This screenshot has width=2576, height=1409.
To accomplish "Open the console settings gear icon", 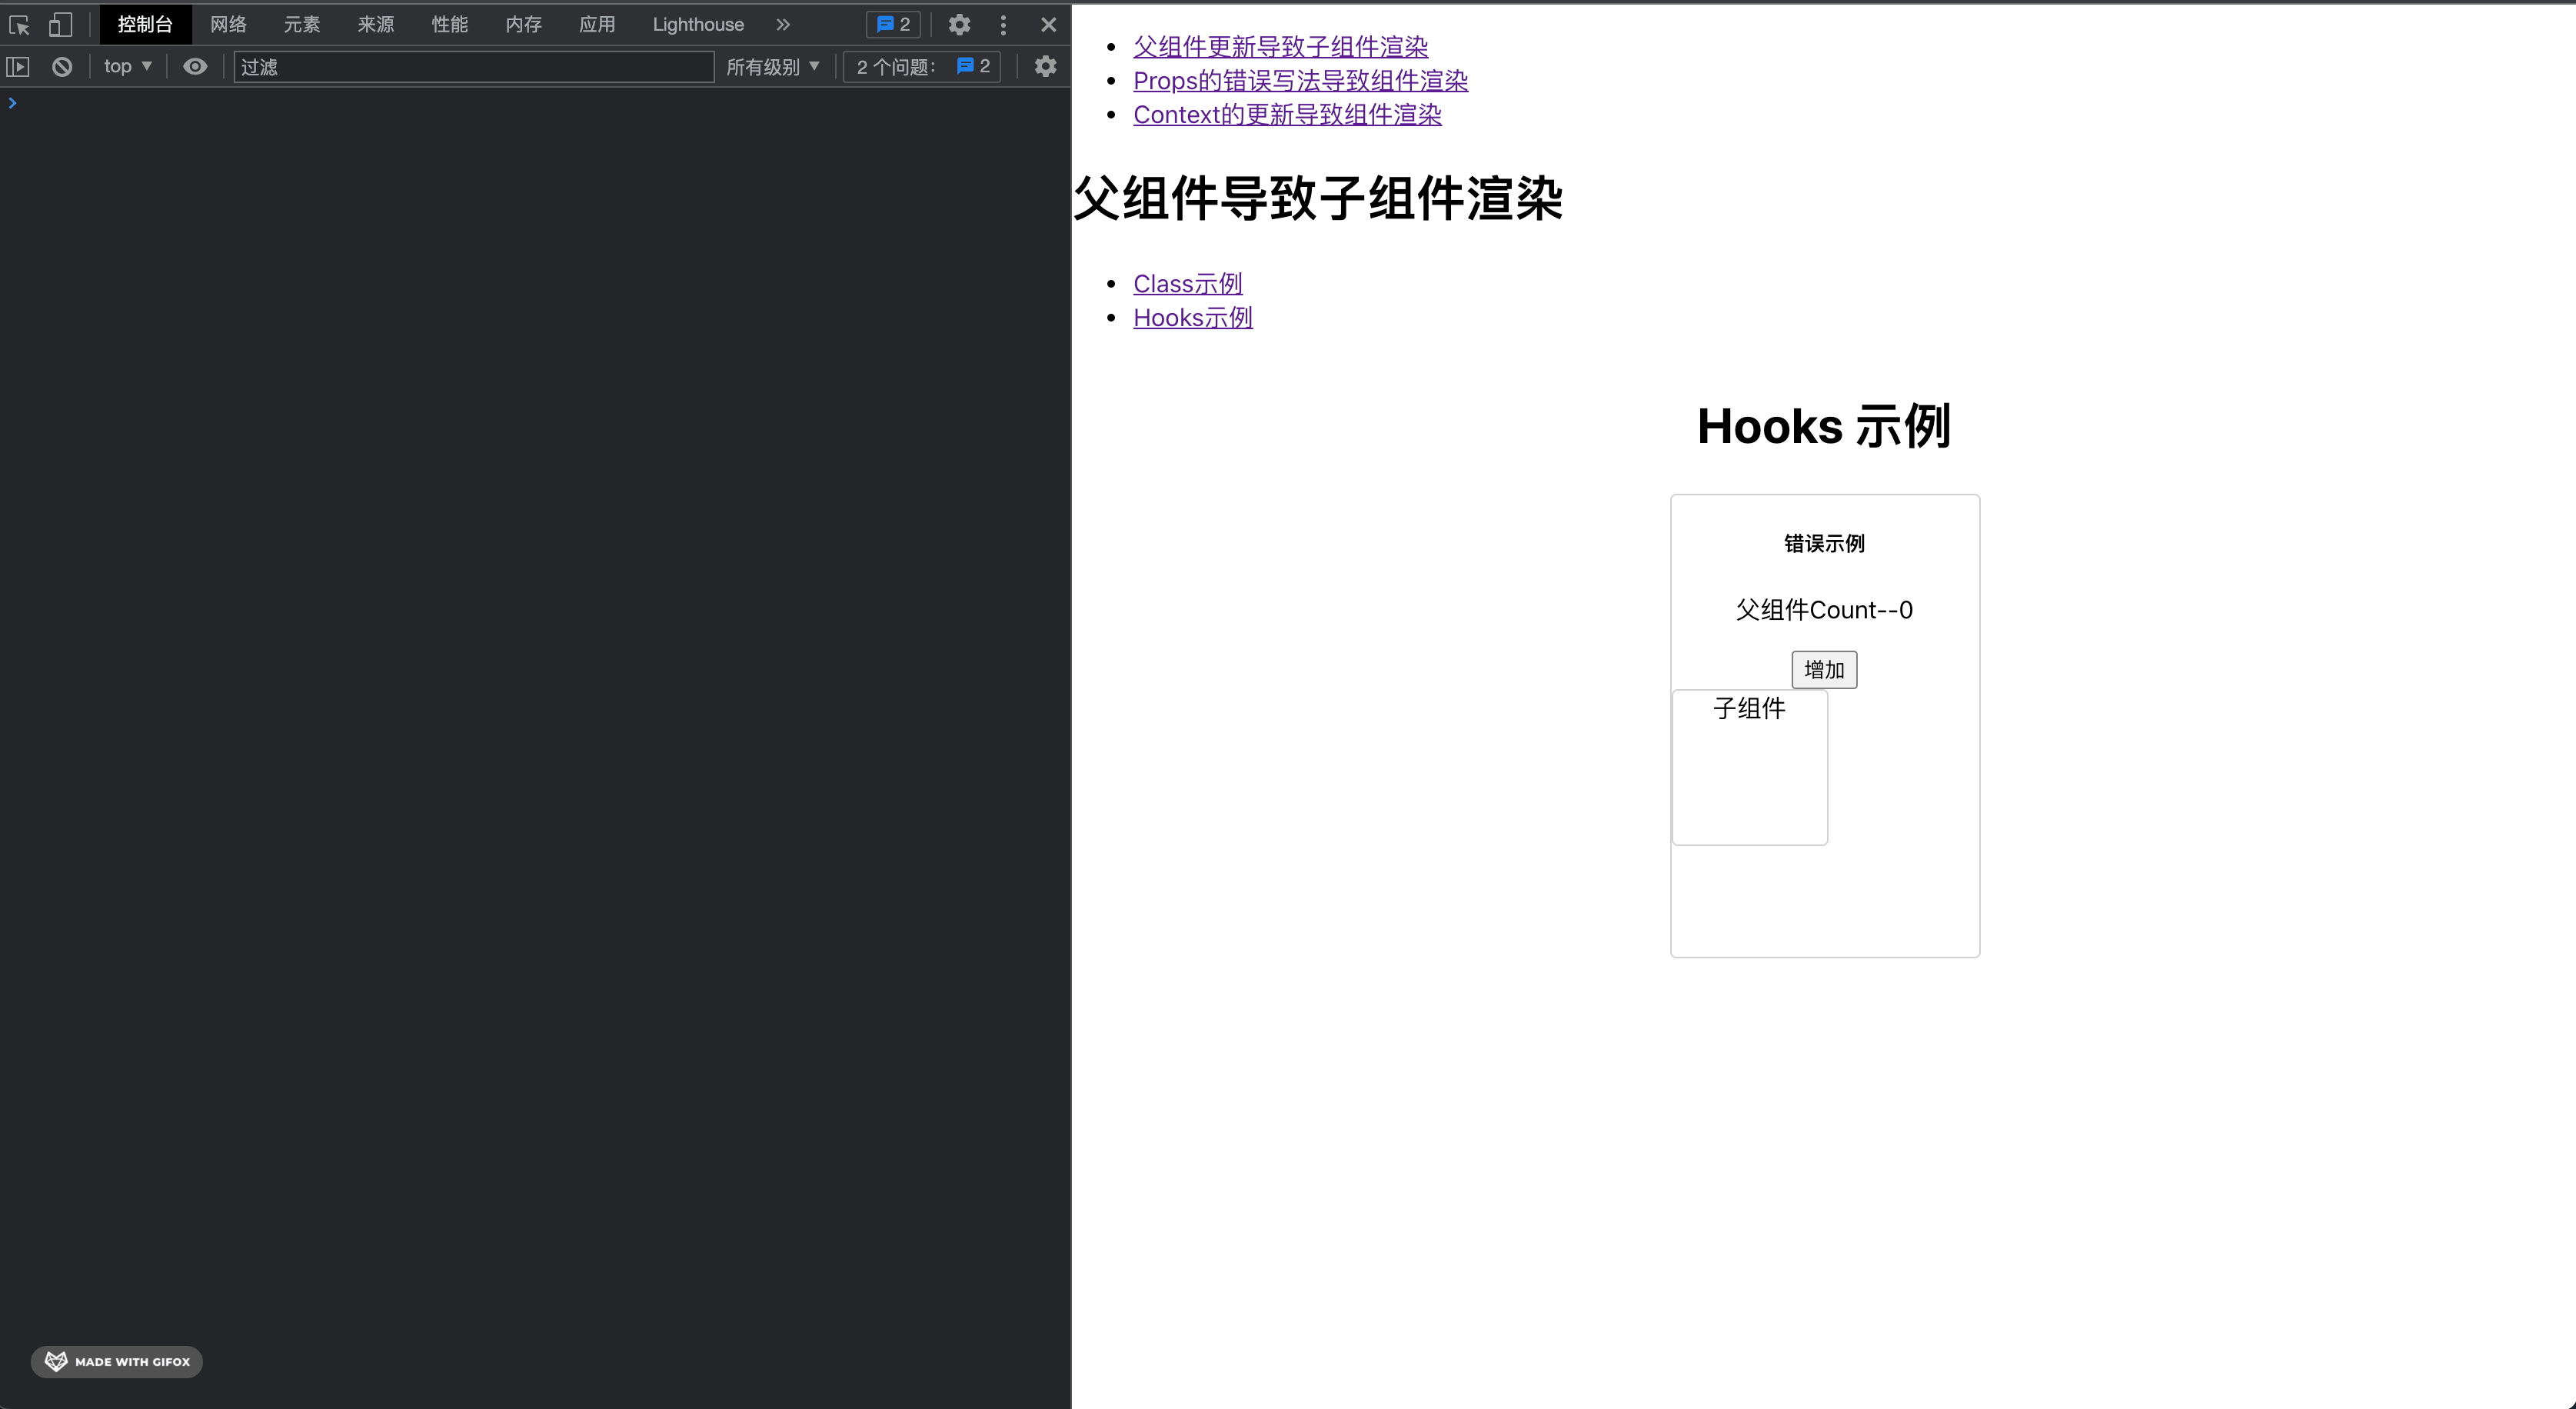I will point(1045,67).
